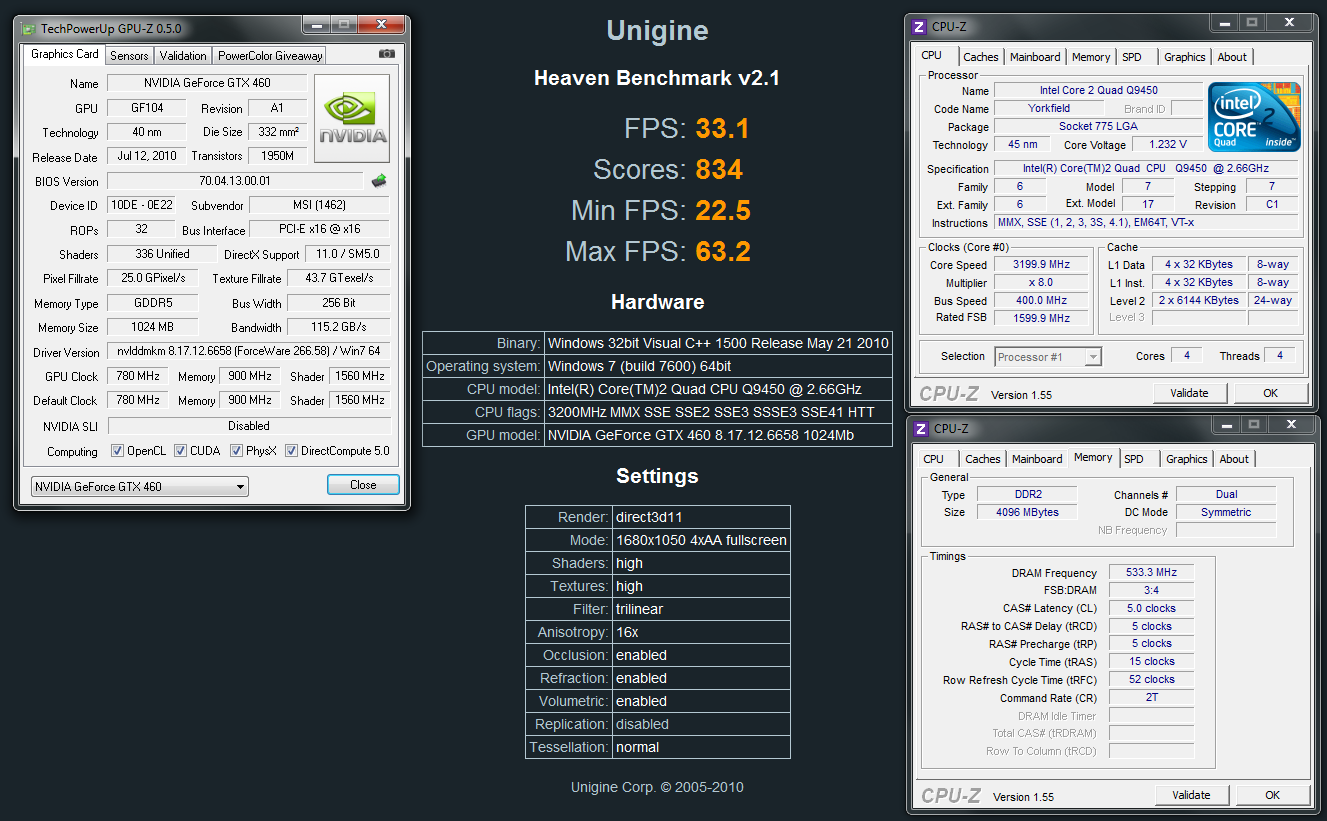Image resolution: width=1327 pixels, height=821 pixels.
Task: Click the Core Speed value 3199.9 MHz
Action: [x=1041, y=265]
